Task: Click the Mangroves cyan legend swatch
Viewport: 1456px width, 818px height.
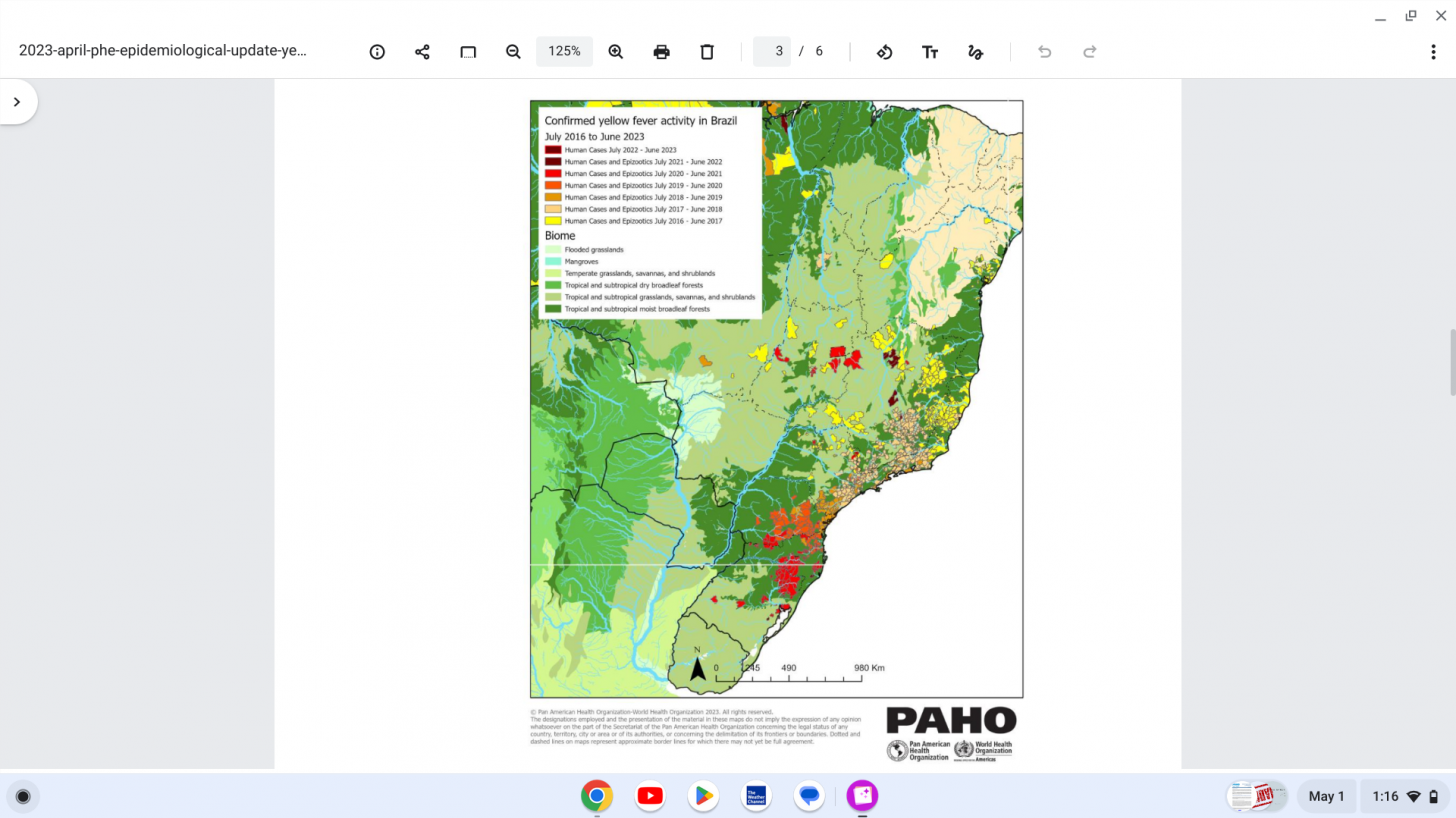Action: 552,262
